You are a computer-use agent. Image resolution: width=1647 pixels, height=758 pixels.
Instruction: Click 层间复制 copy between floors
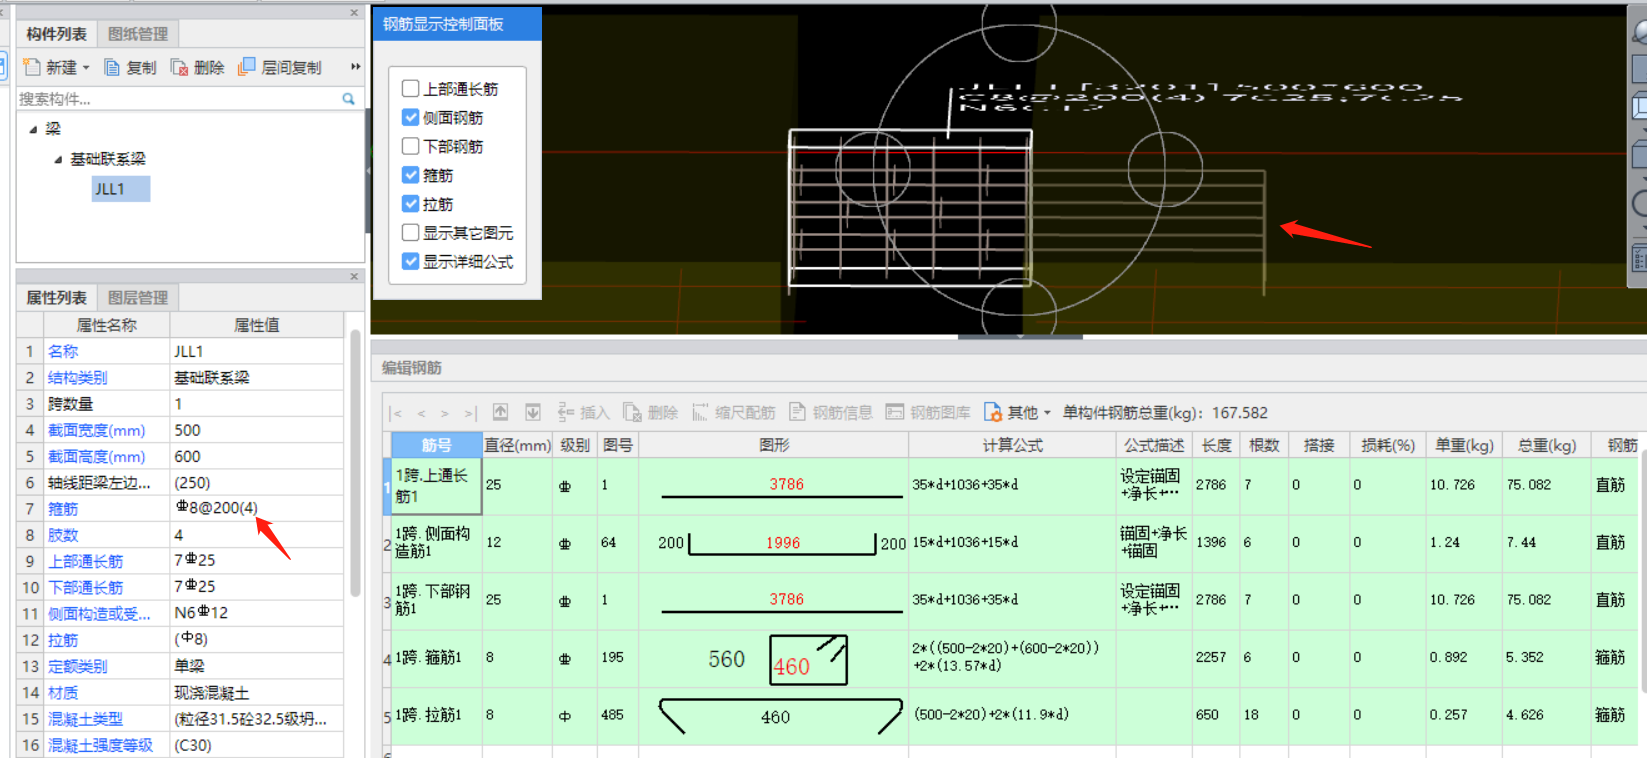(280, 67)
